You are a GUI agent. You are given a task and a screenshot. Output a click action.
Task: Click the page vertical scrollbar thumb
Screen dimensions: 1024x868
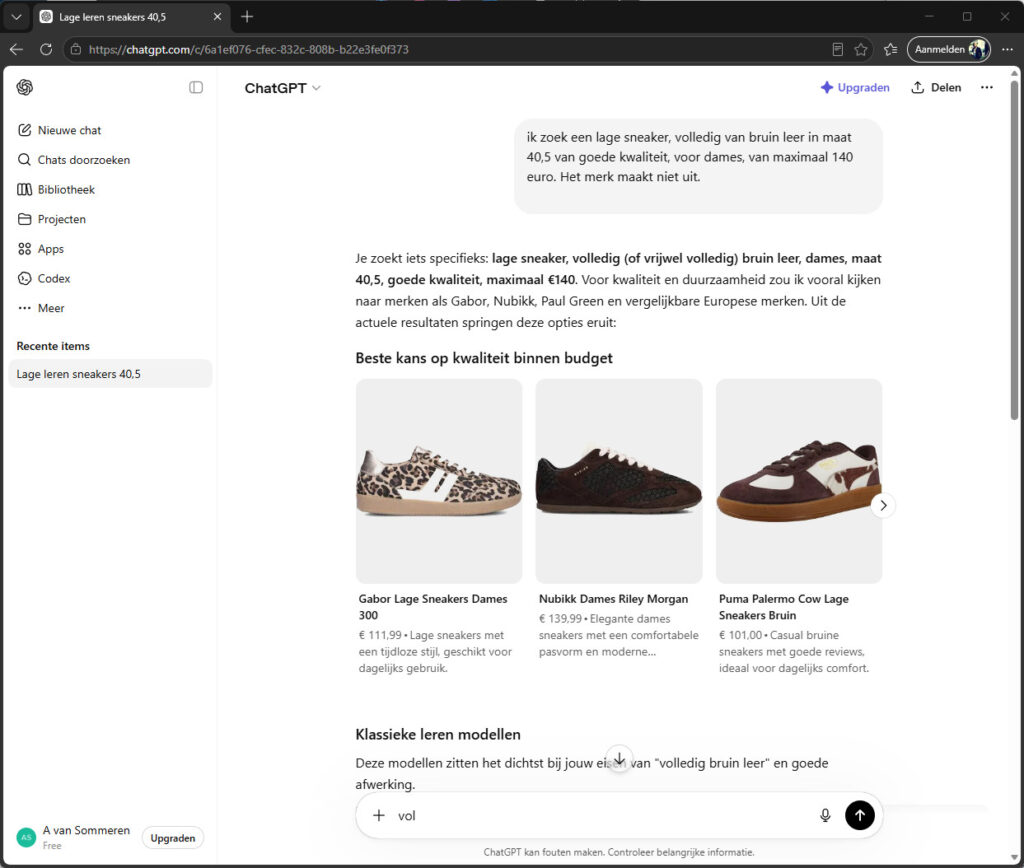pyautogui.click(x=1014, y=250)
